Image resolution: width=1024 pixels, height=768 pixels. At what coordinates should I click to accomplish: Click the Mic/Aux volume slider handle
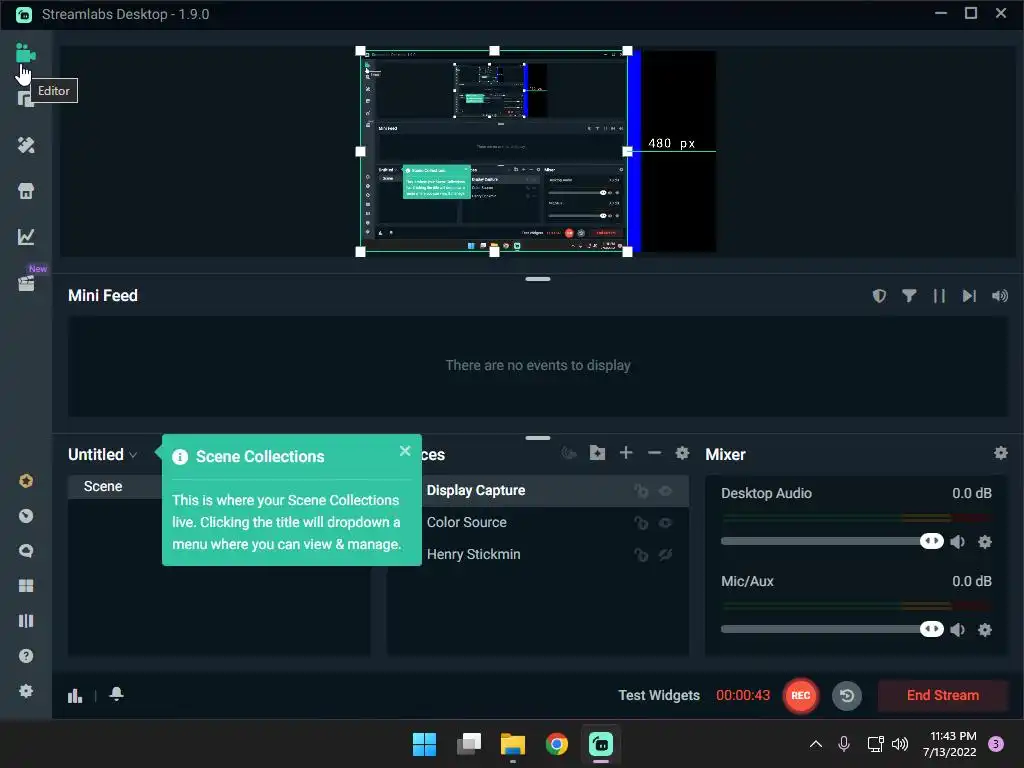[x=932, y=629]
